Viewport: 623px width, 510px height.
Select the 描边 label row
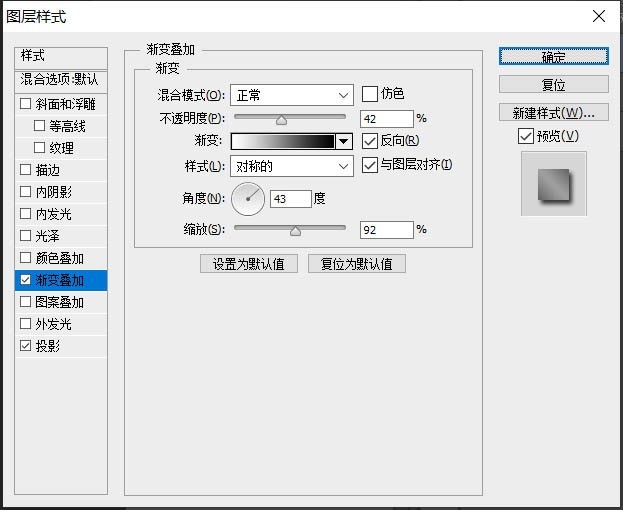[61, 170]
